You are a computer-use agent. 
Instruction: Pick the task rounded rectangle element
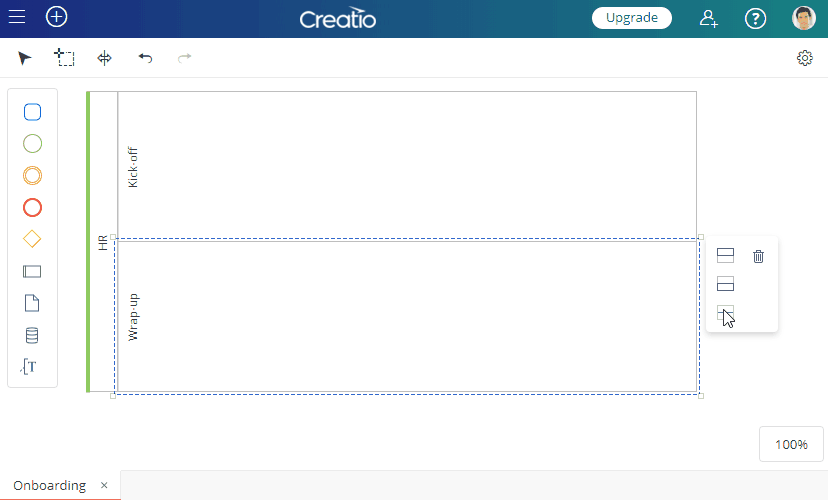click(32, 112)
